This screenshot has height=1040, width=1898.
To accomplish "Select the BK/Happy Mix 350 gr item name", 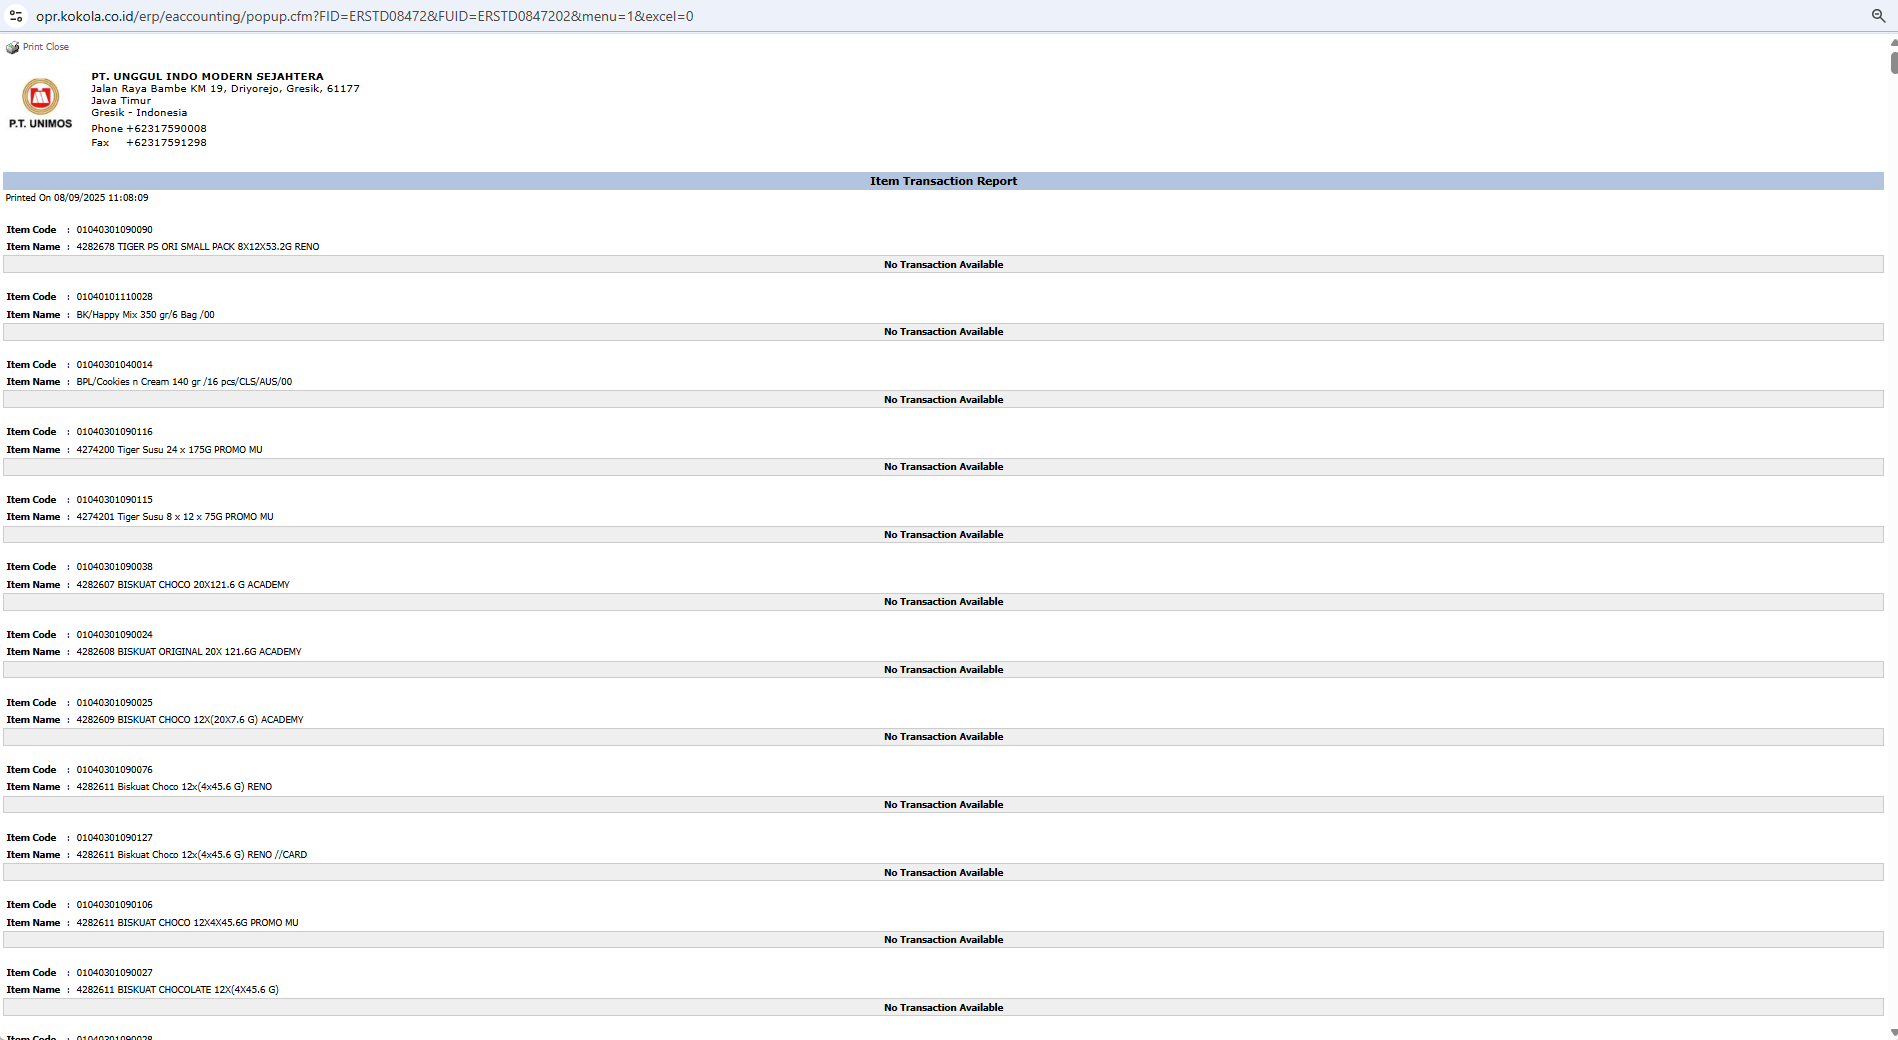I will point(145,315).
